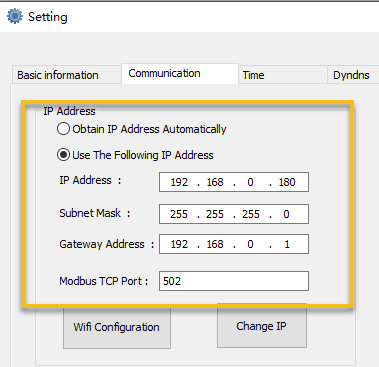Screen dimensions: 379x367
Task: Click the 168 octet in Gateway Address field
Action: 215,244
